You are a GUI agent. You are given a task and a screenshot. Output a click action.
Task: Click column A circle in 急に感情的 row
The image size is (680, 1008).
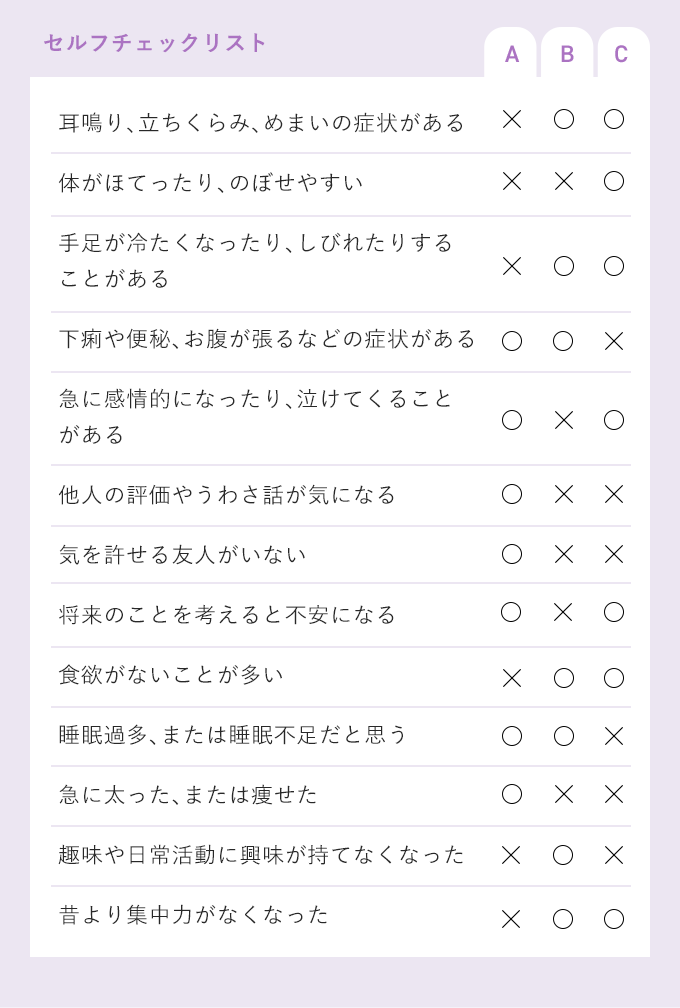click(512, 420)
